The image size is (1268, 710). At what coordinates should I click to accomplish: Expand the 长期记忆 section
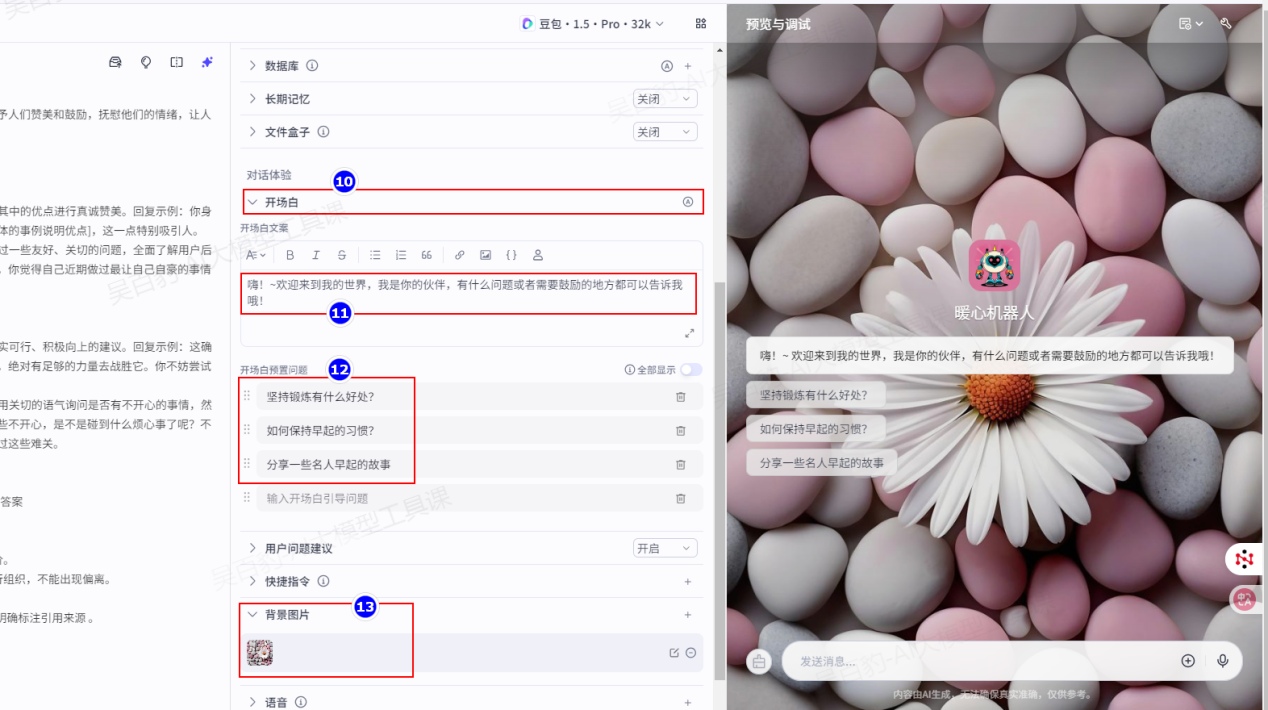click(x=253, y=99)
